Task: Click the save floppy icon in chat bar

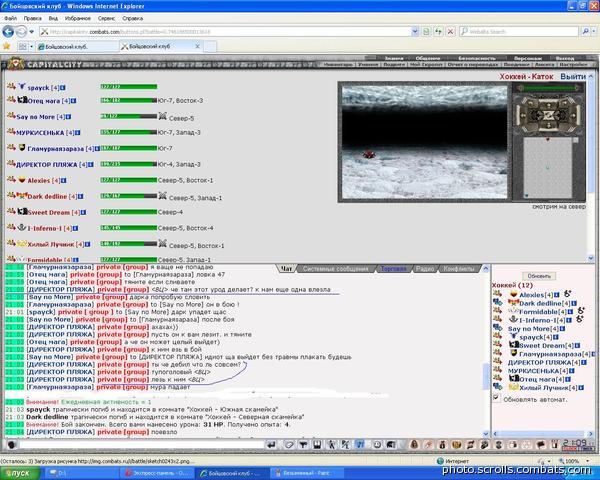Action: (317, 445)
